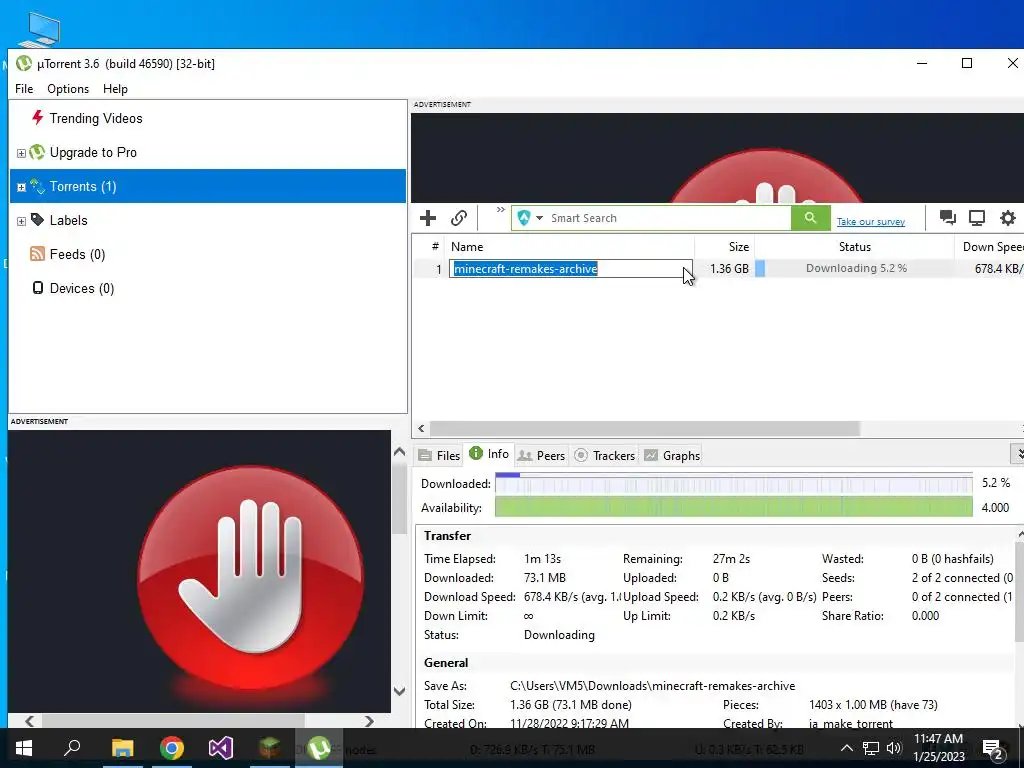
Task: Open the Help menu
Action: coord(115,89)
